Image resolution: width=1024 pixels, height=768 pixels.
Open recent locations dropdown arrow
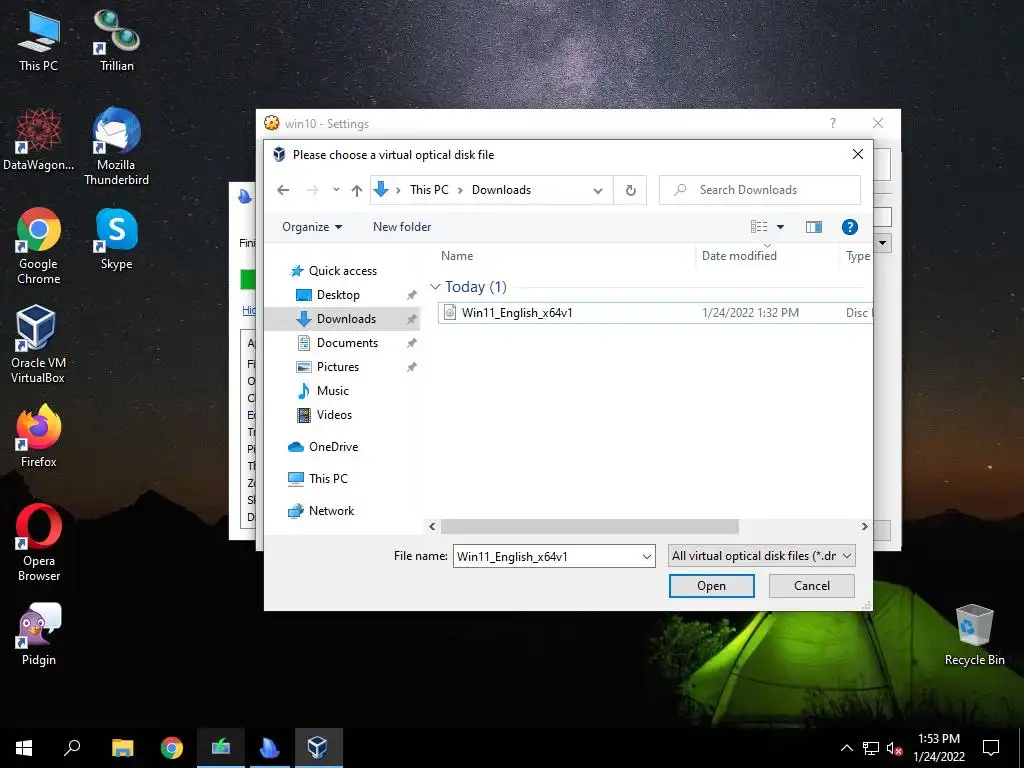tap(336, 190)
